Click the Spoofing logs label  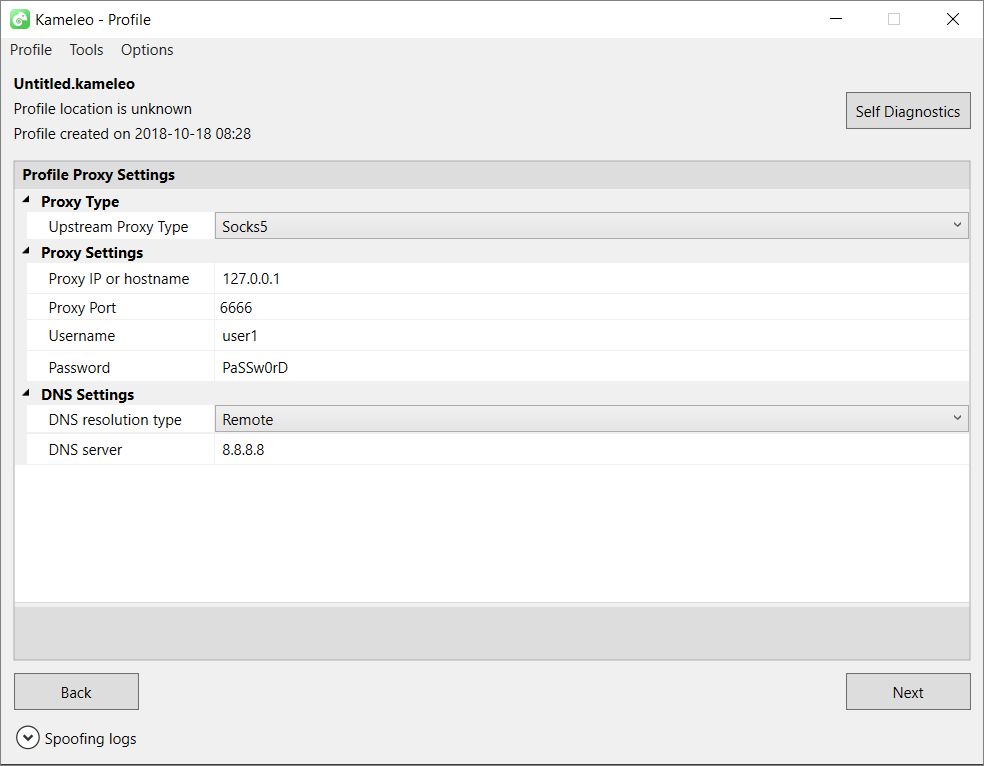coord(90,738)
